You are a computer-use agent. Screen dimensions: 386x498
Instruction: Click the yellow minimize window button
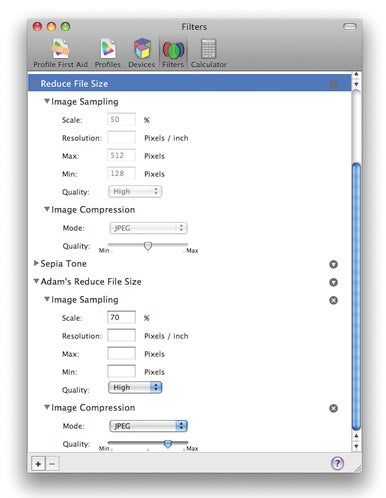pyautogui.click(x=51, y=26)
